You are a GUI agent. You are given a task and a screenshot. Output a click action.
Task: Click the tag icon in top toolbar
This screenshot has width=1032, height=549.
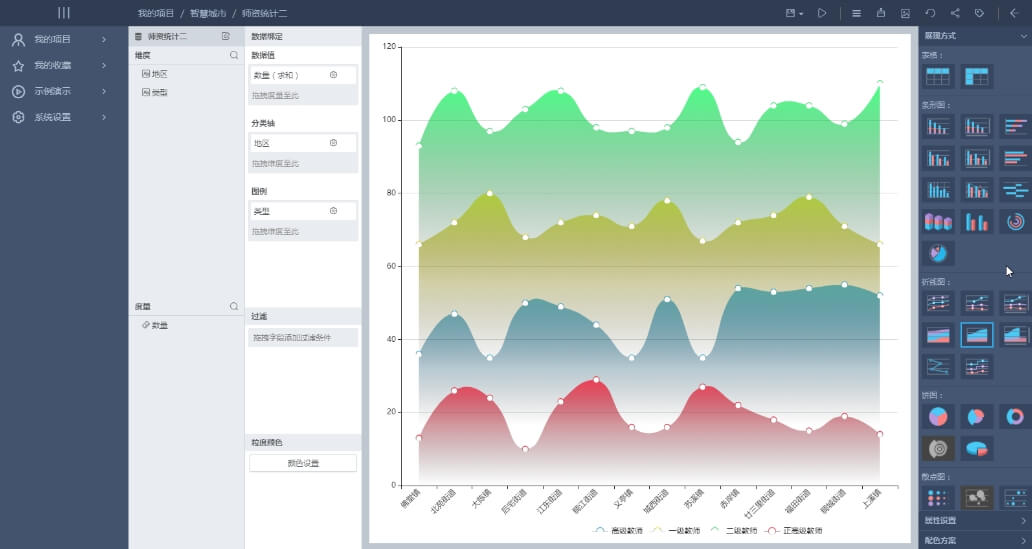click(x=979, y=13)
